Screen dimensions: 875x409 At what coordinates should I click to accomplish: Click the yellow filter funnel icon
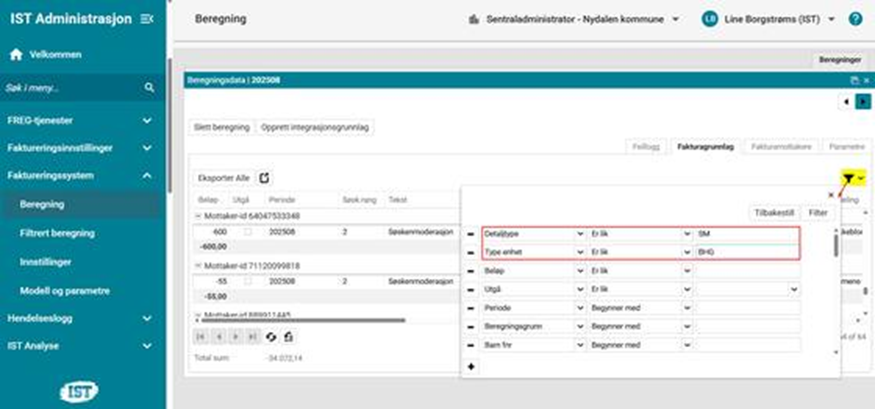[848, 178]
